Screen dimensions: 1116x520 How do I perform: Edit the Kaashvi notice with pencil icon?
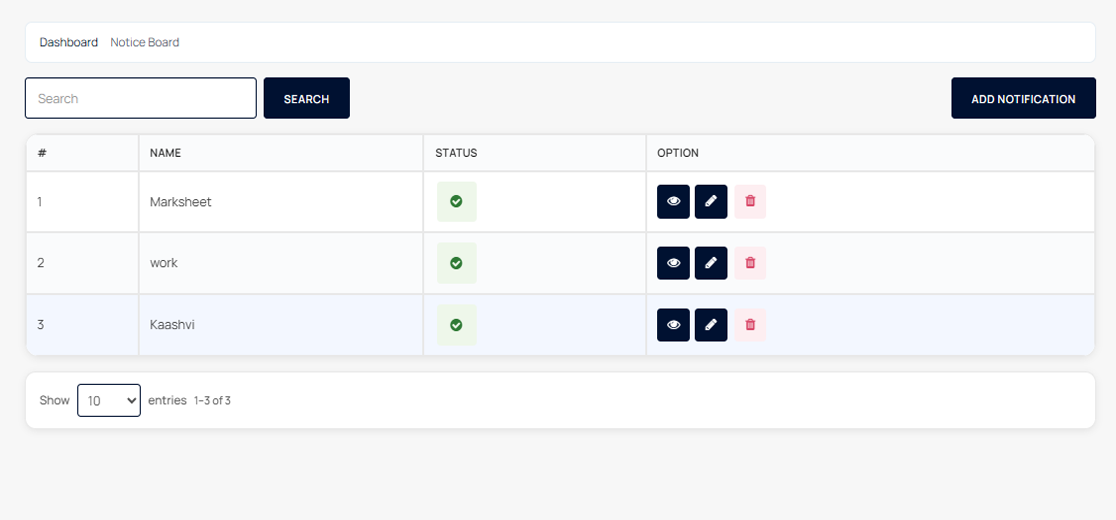[x=711, y=325]
